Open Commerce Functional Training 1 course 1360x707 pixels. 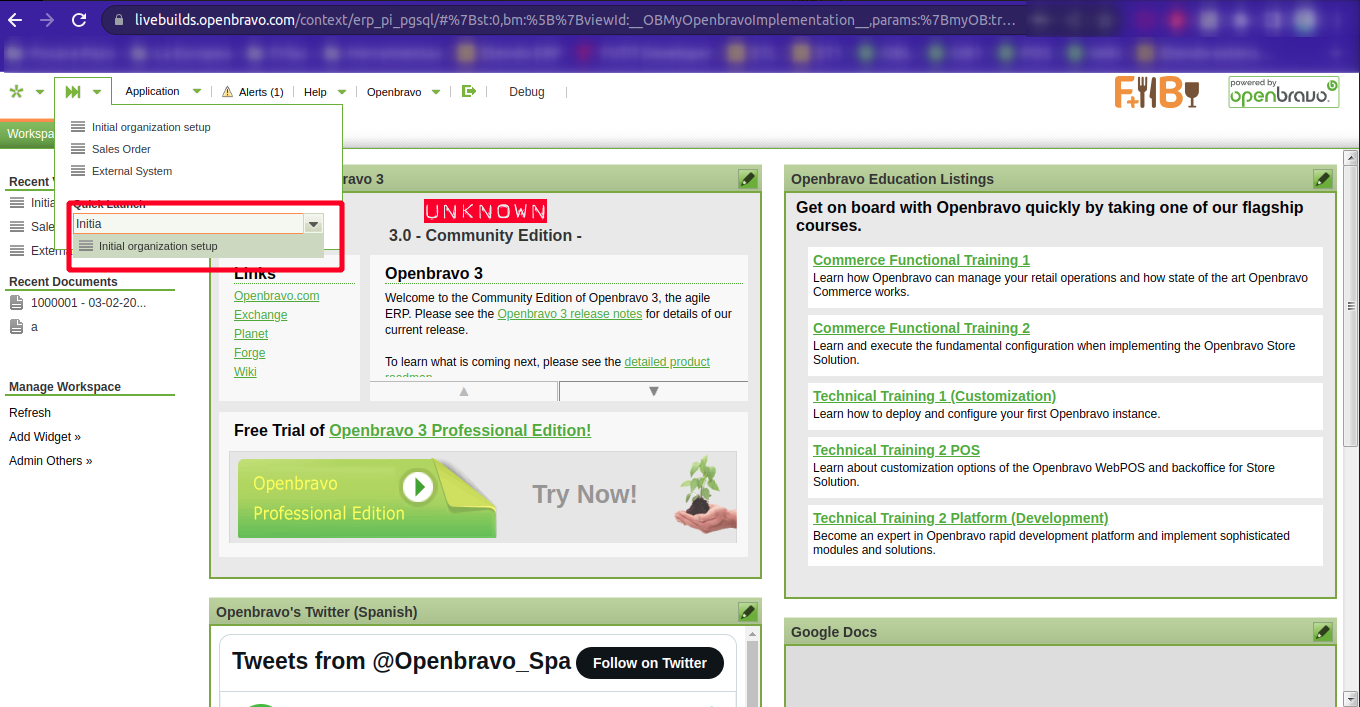921,260
